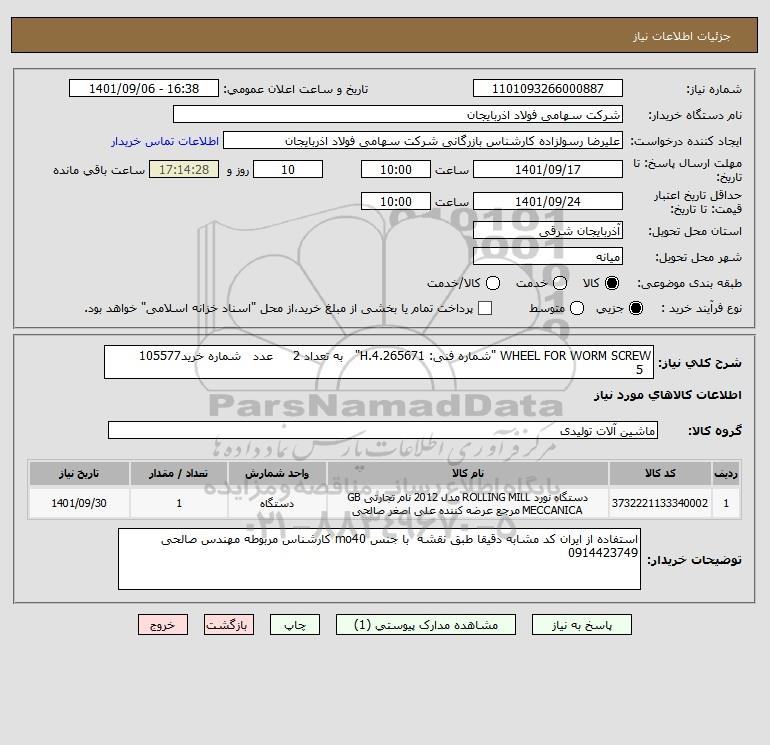Image resolution: width=770 pixels, height=745 pixels.
Task: Click the شماره نیاز field 1101093266000887
Action: coord(548,88)
